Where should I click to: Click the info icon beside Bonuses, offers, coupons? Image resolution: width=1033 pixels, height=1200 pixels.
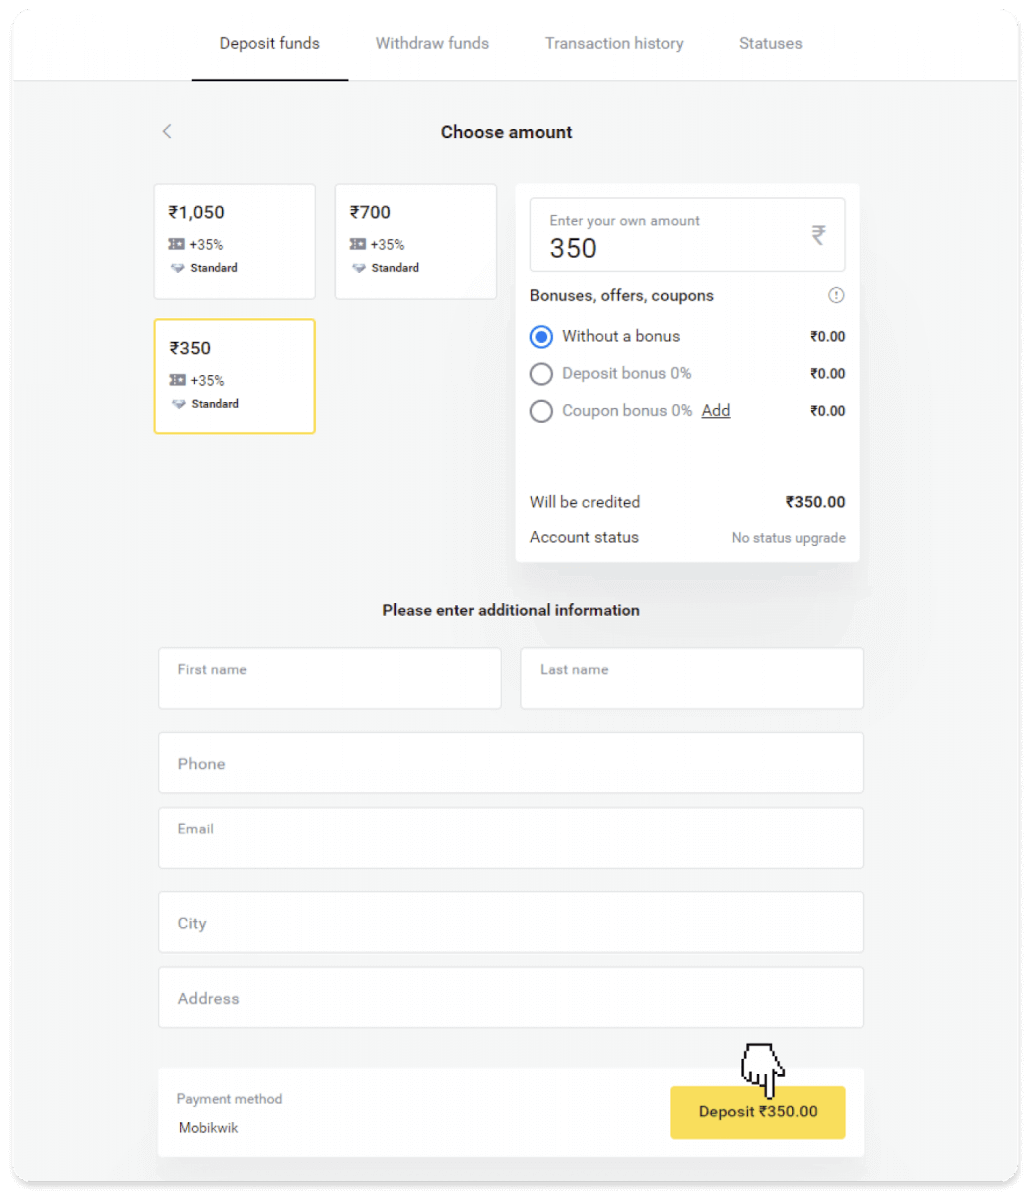(836, 295)
